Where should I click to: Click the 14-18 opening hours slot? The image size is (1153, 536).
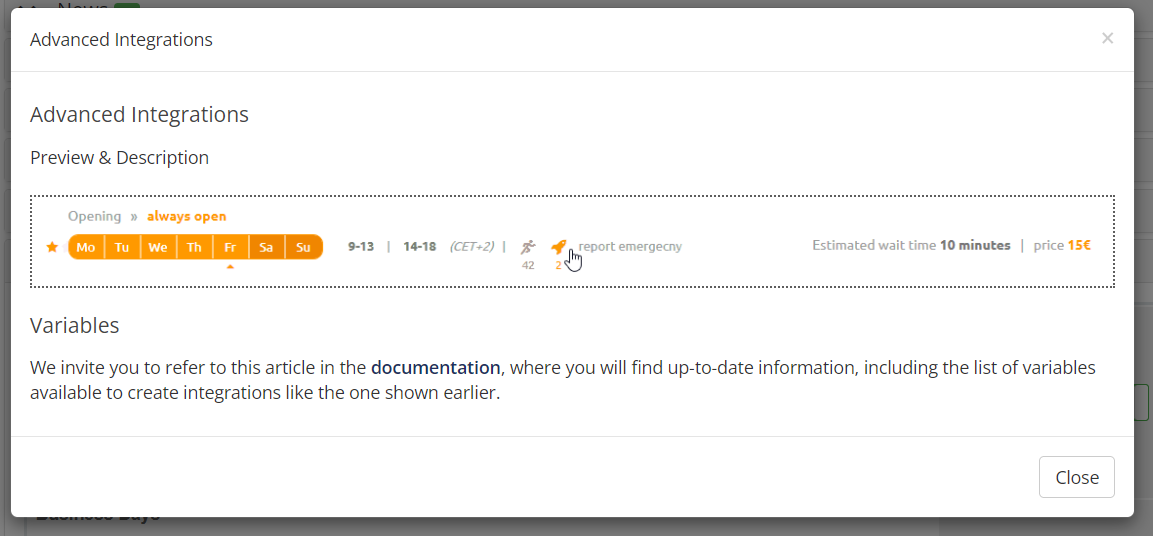point(420,246)
